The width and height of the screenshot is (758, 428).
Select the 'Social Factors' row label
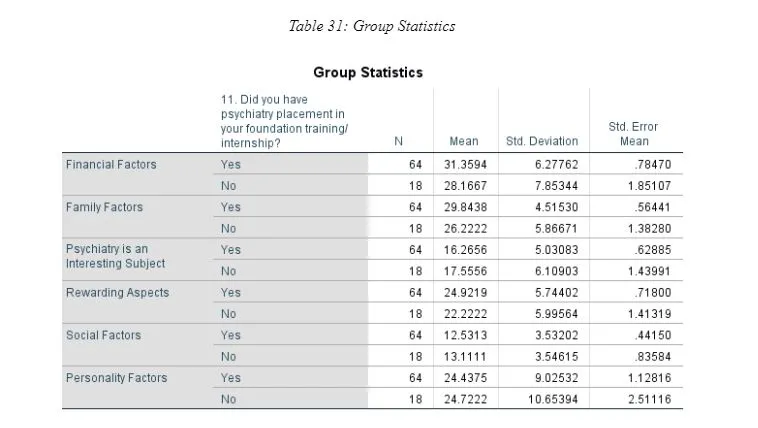tap(104, 335)
